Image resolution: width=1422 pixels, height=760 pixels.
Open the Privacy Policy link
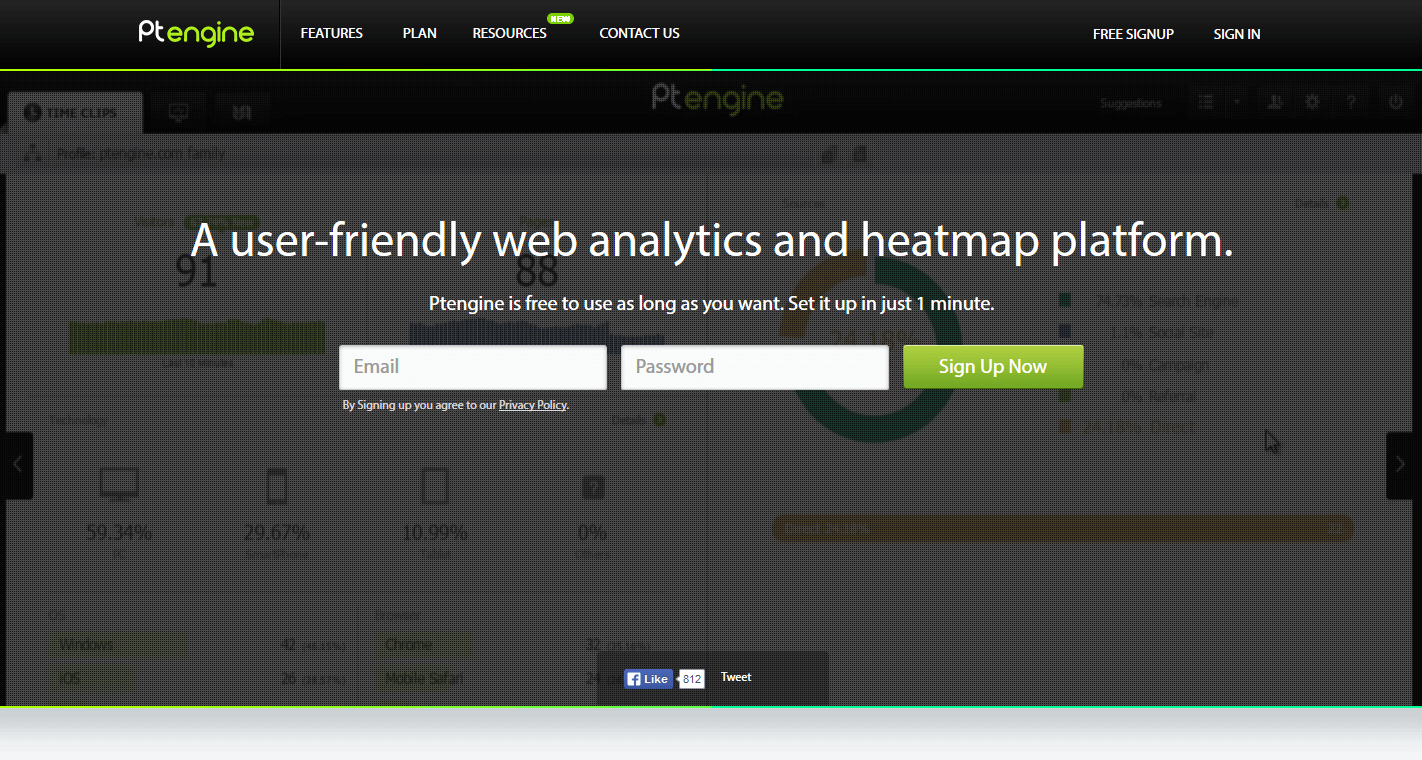pos(532,405)
